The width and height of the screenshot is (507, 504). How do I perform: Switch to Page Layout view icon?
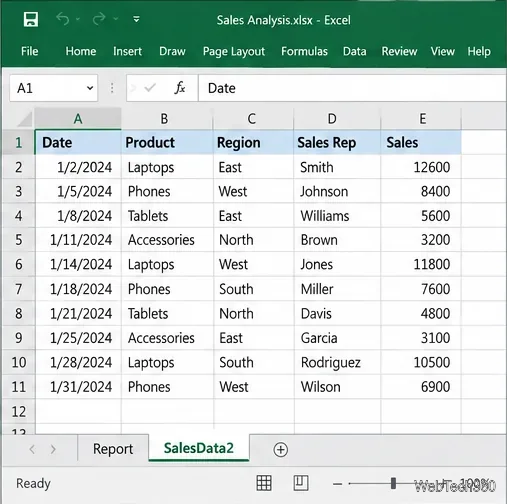tap(301, 483)
